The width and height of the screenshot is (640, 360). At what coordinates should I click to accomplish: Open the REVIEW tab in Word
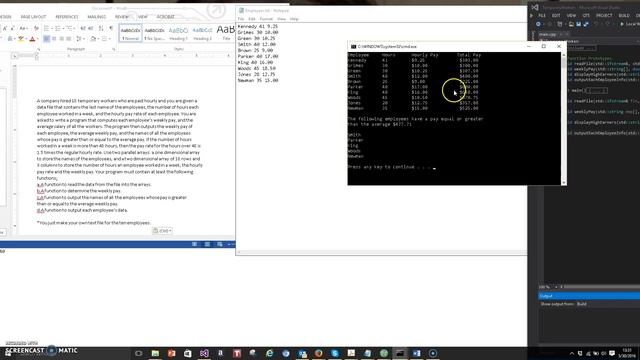coord(121,17)
